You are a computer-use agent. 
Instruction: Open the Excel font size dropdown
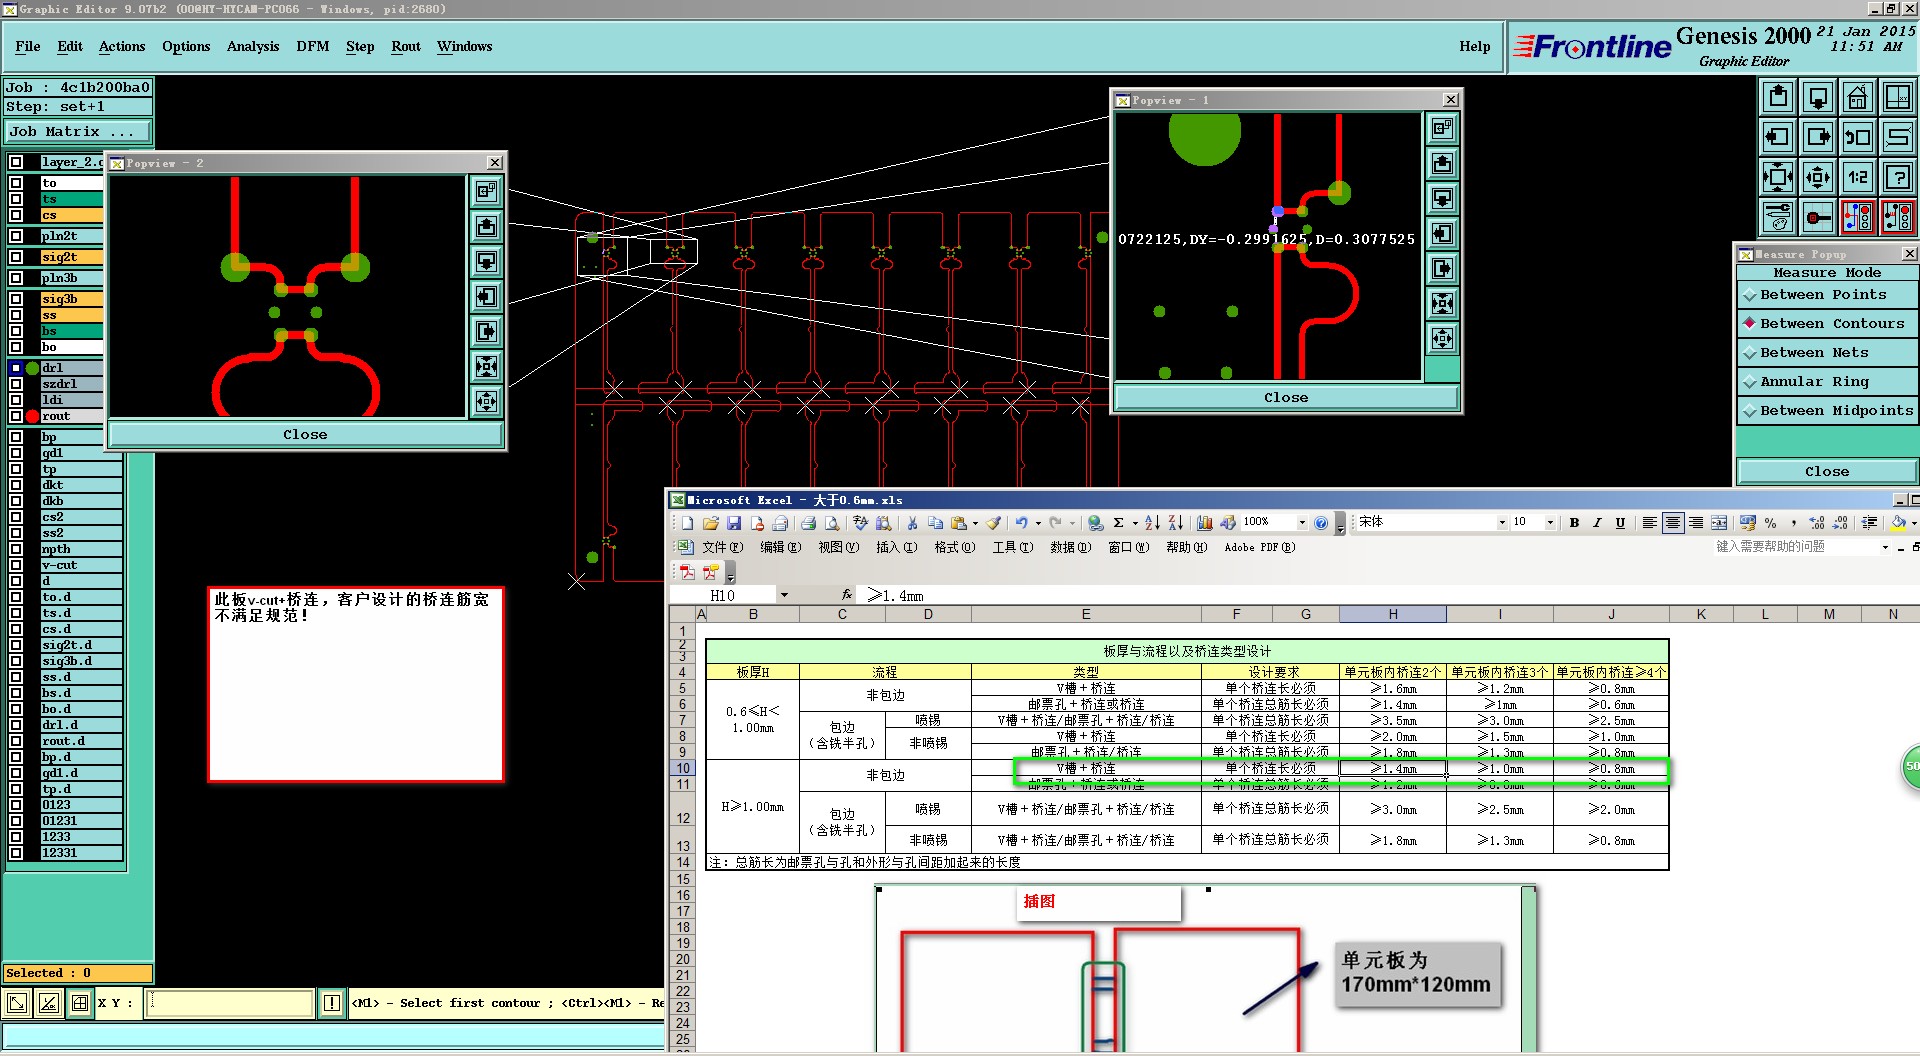tap(1551, 523)
